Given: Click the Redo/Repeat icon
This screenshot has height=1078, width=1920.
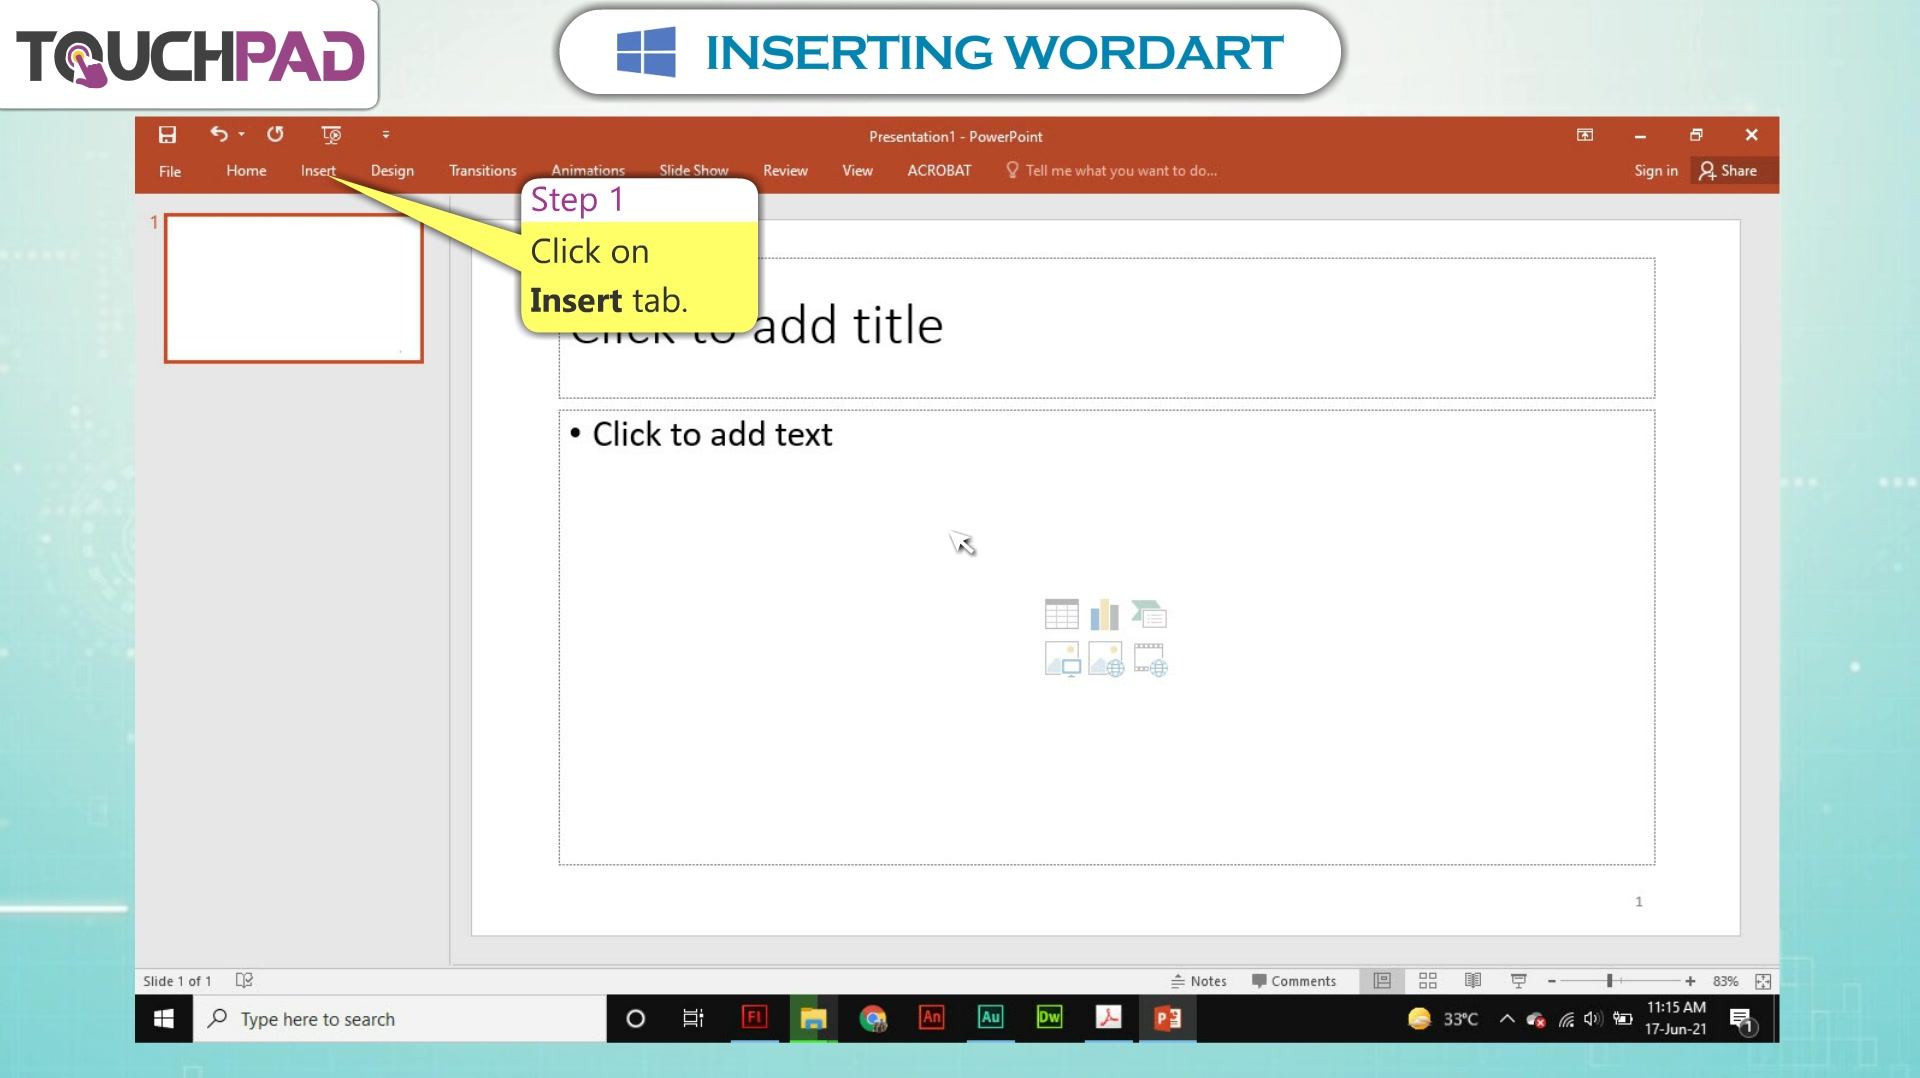Looking at the screenshot, I should (275, 134).
